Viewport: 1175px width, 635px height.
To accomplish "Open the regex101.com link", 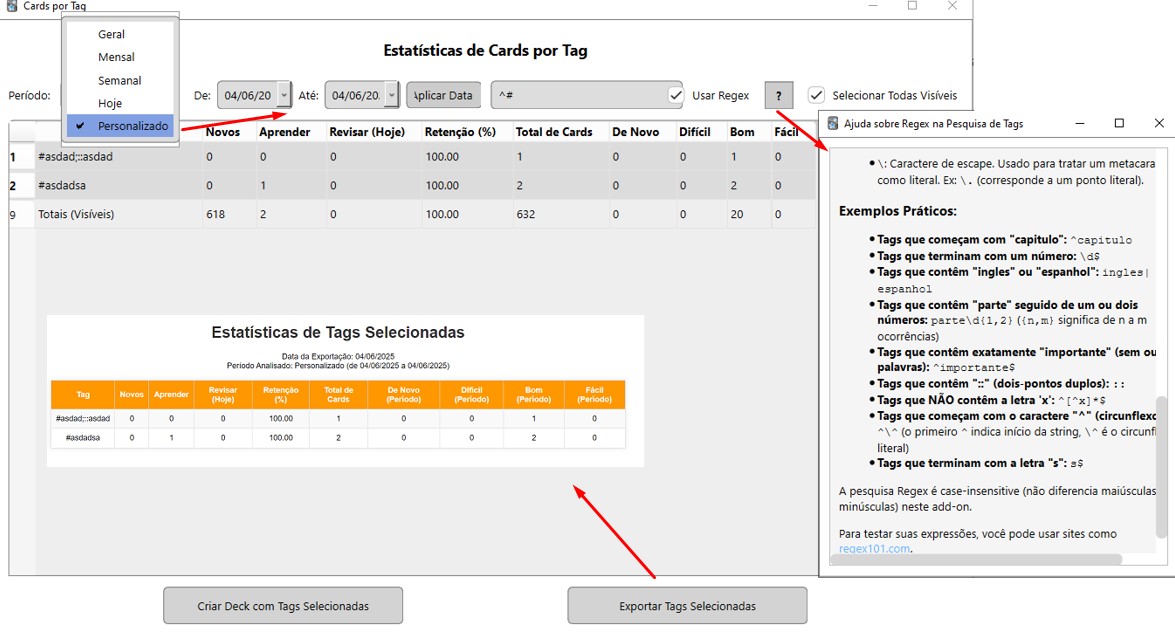I will [x=874, y=548].
